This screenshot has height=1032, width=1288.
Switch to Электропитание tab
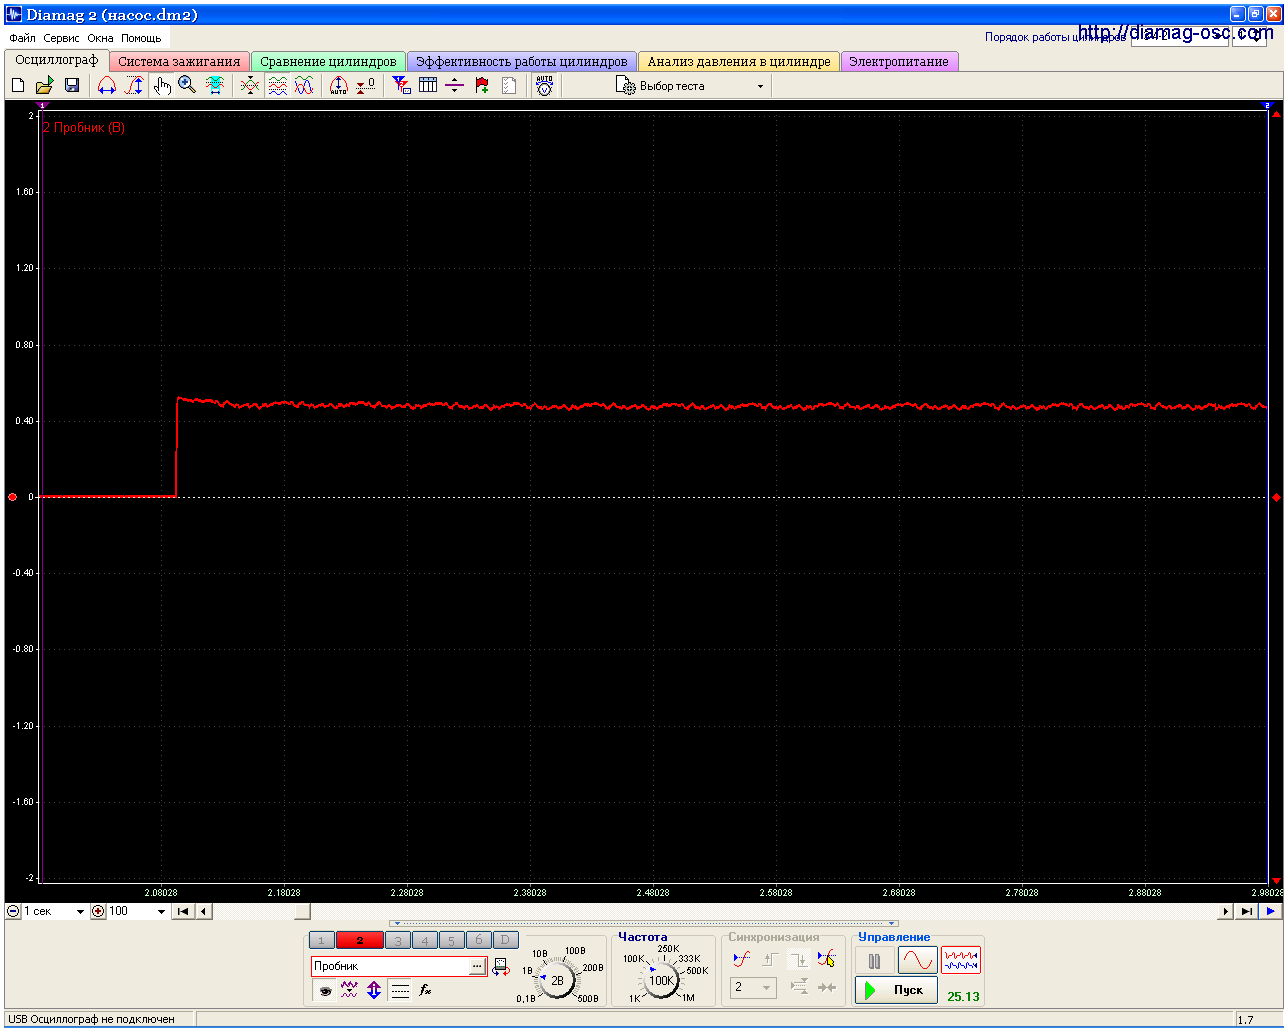pos(899,61)
